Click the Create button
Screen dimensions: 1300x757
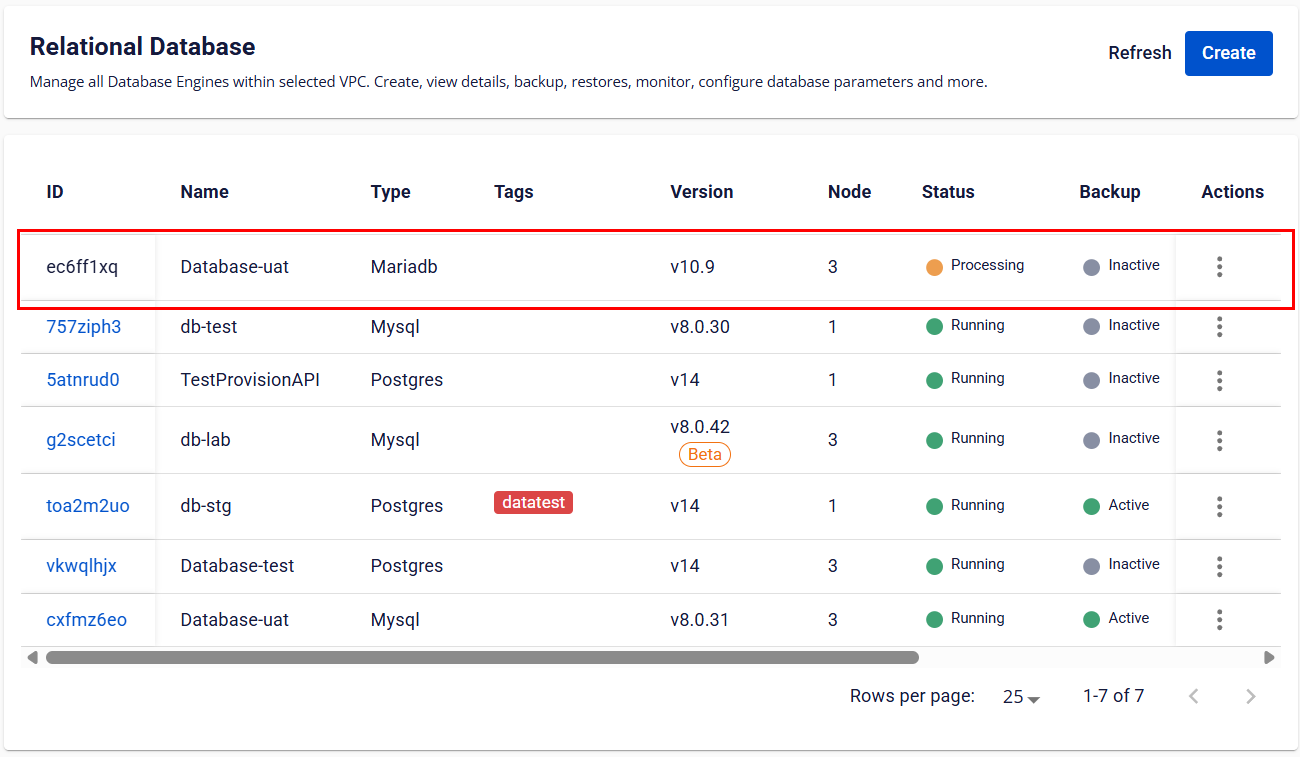pyautogui.click(x=1228, y=53)
